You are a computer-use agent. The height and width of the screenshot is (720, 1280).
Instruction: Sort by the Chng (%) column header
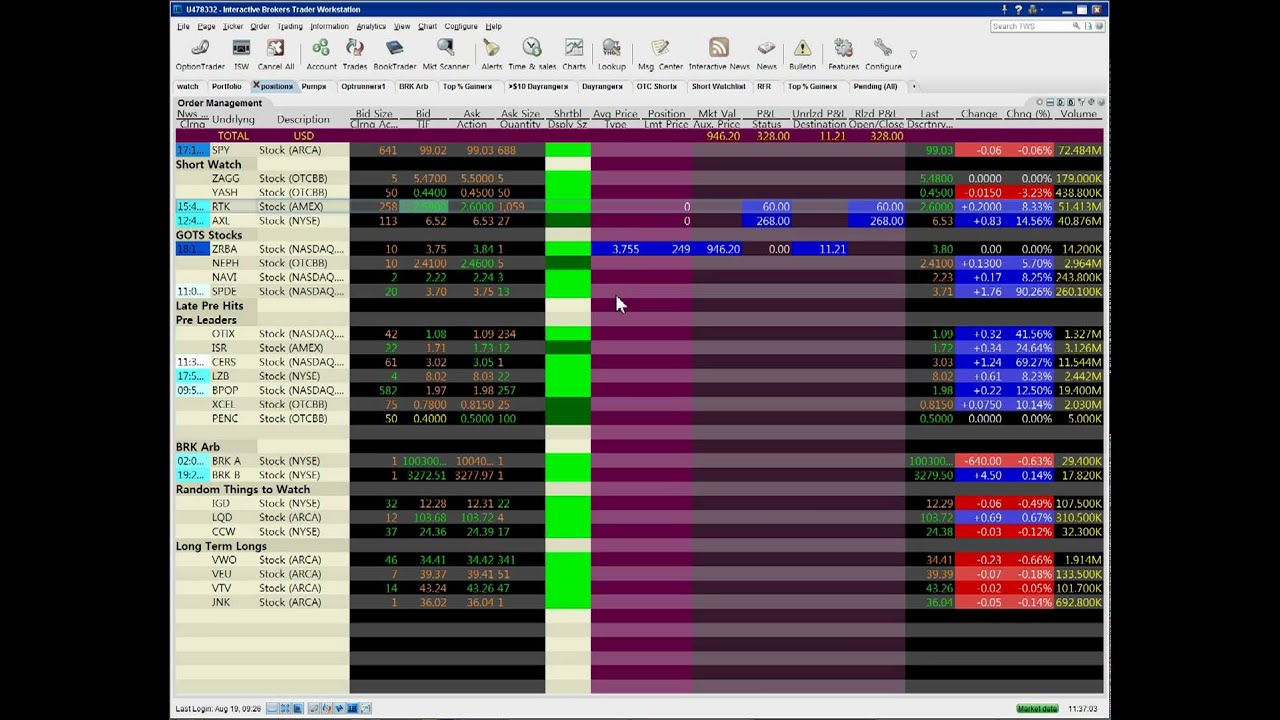coord(1028,114)
